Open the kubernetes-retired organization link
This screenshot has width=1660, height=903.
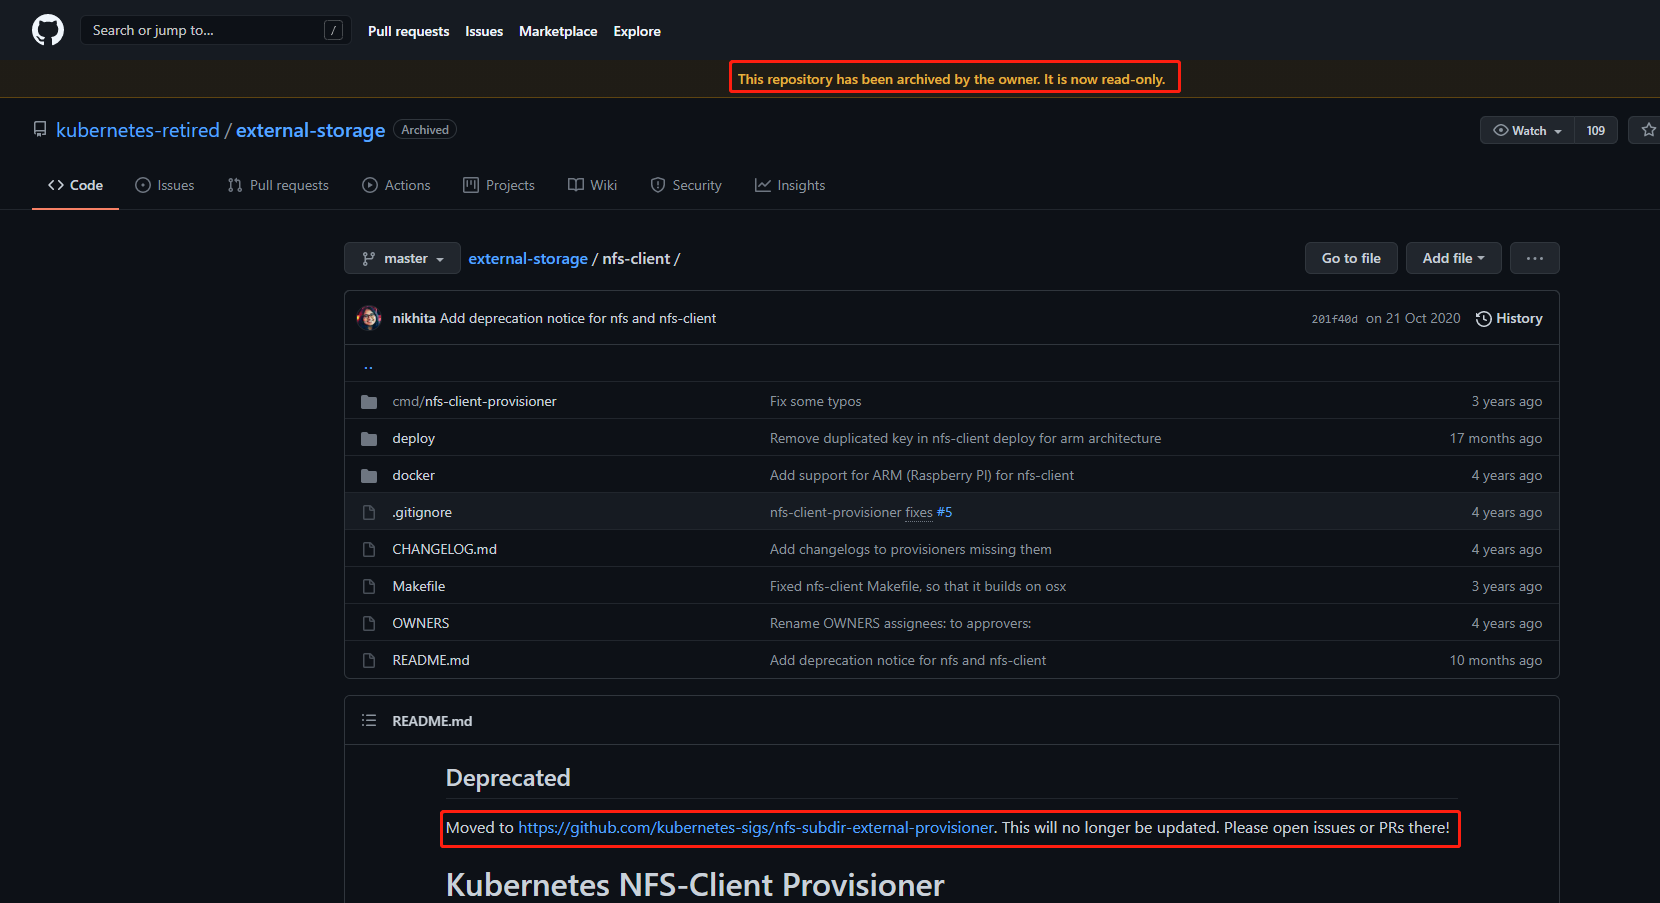138,130
